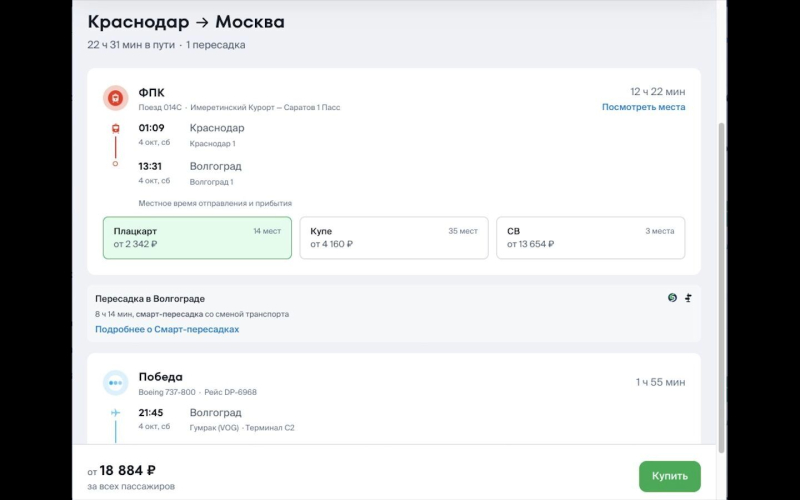Click the transport change icon in transfer row
800x500 pixels.
point(688,298)
